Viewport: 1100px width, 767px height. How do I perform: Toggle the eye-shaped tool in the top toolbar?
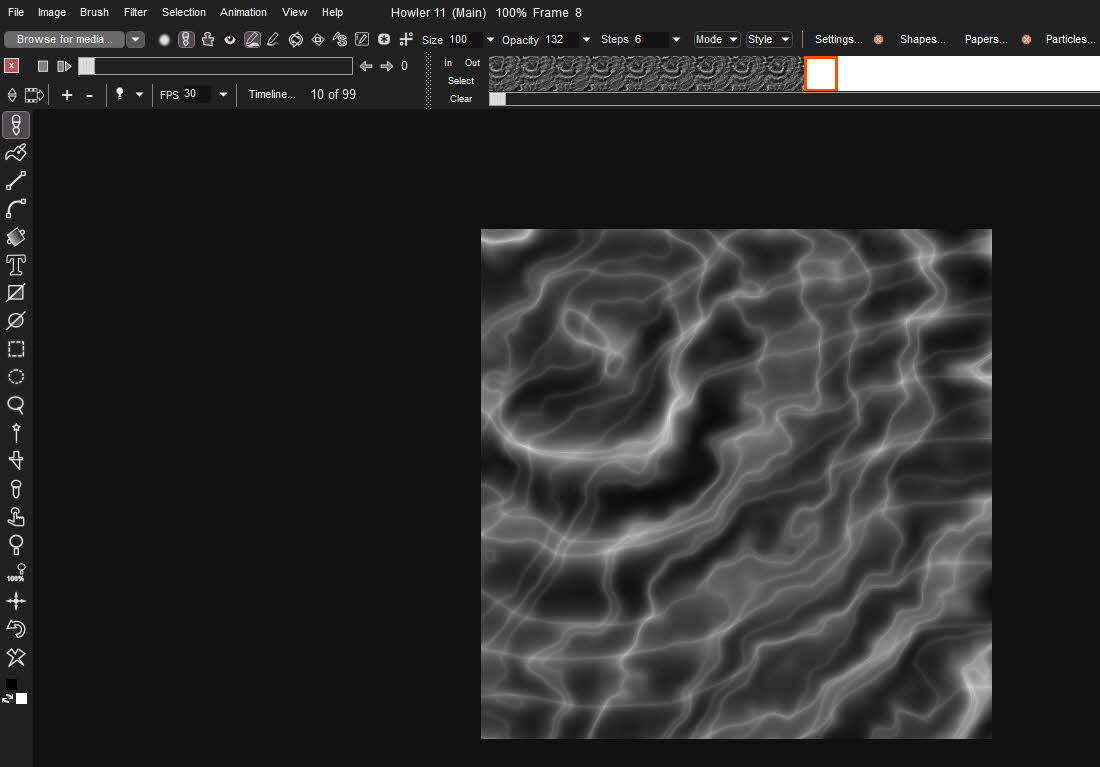tap(229, 39)
